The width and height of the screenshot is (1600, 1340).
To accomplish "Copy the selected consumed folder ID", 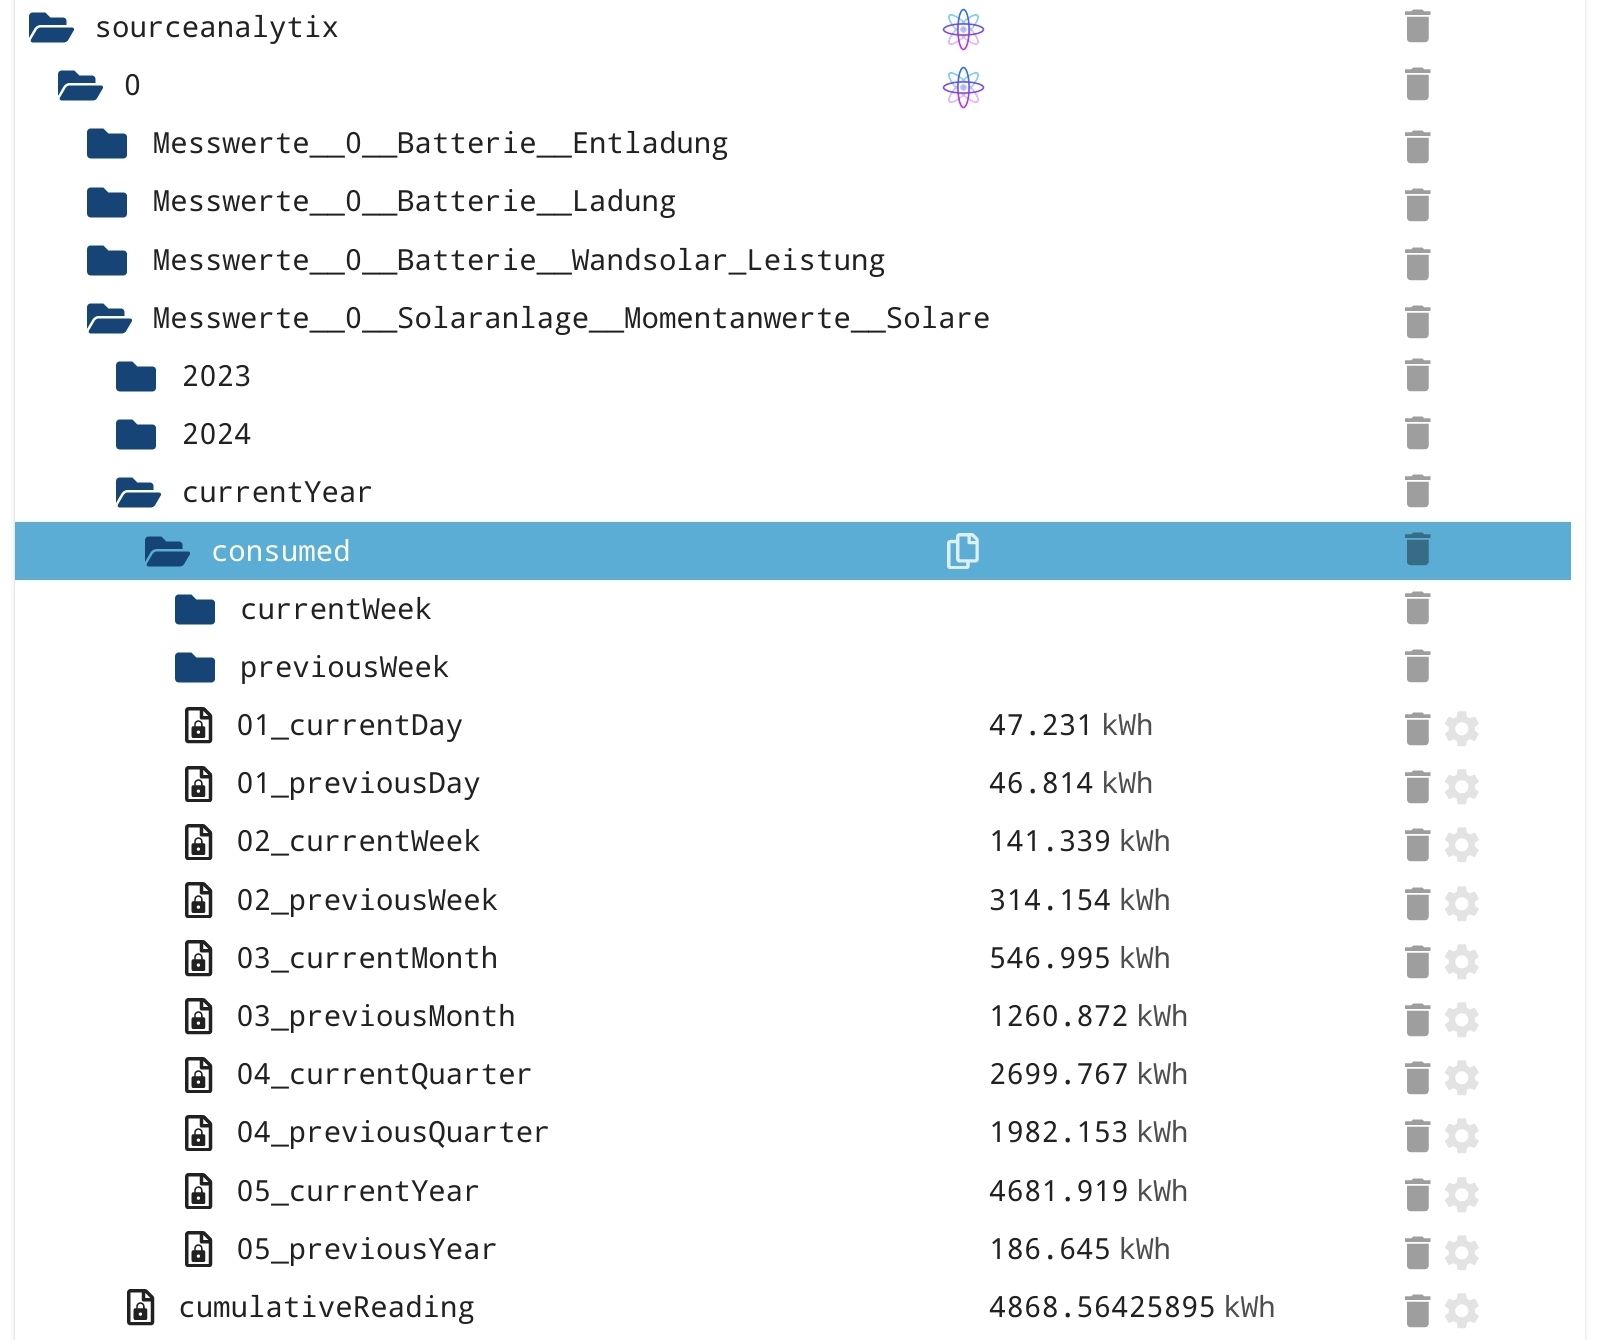I will pyautogui.click(x=962, y=551).
